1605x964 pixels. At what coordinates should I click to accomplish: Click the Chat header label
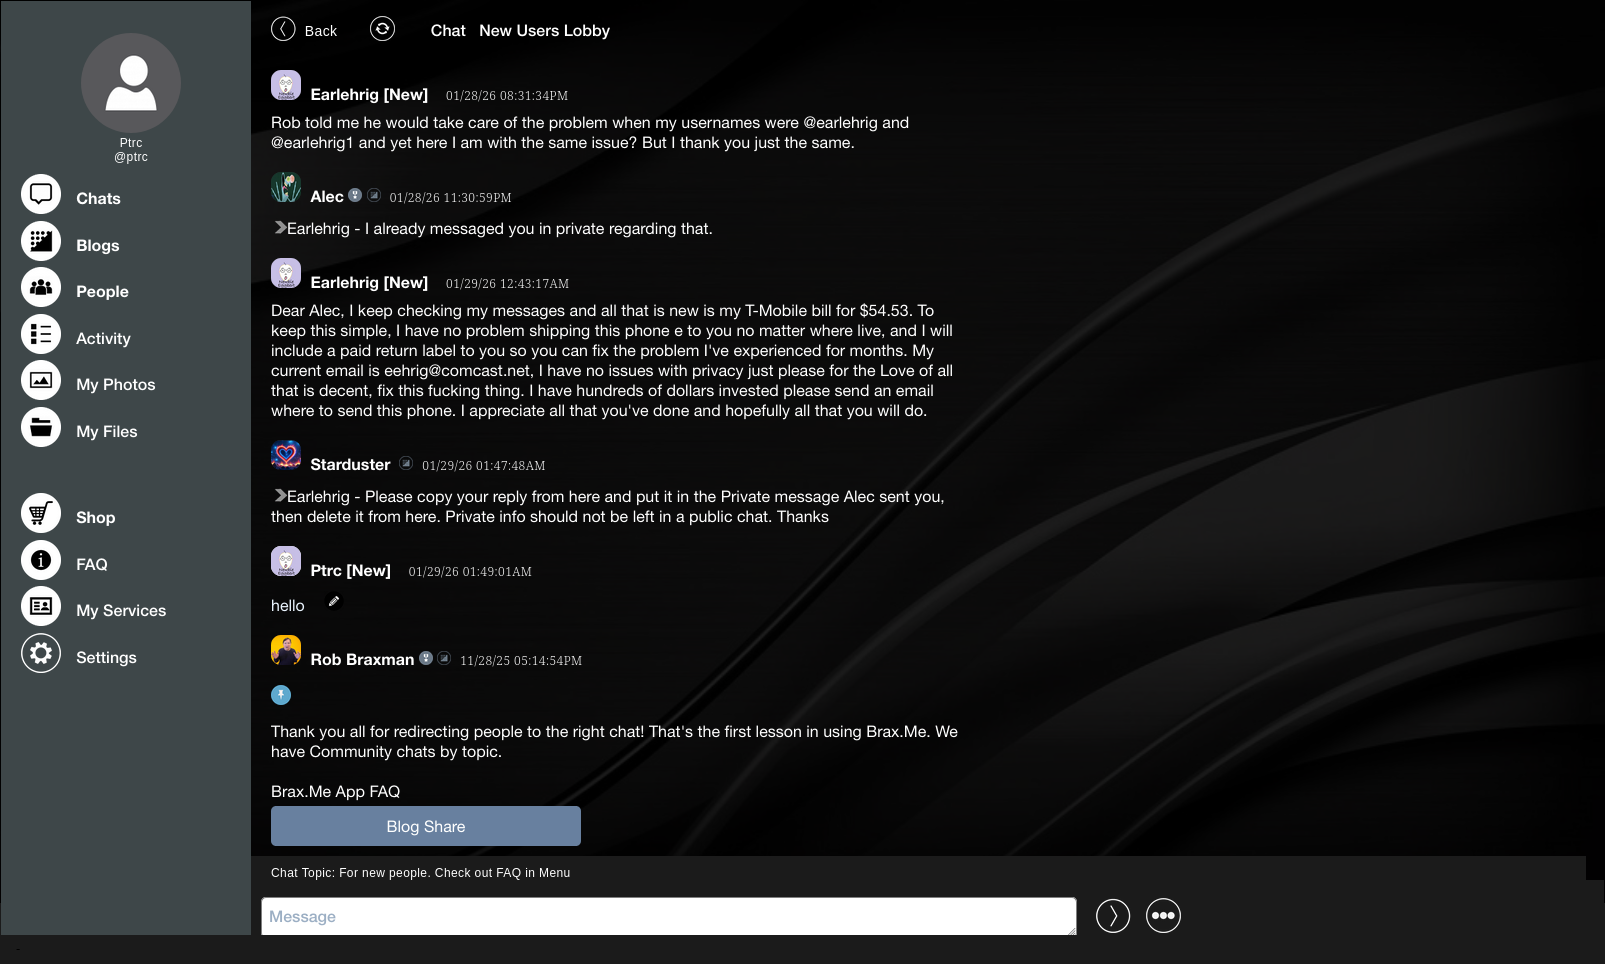(448, 30)
